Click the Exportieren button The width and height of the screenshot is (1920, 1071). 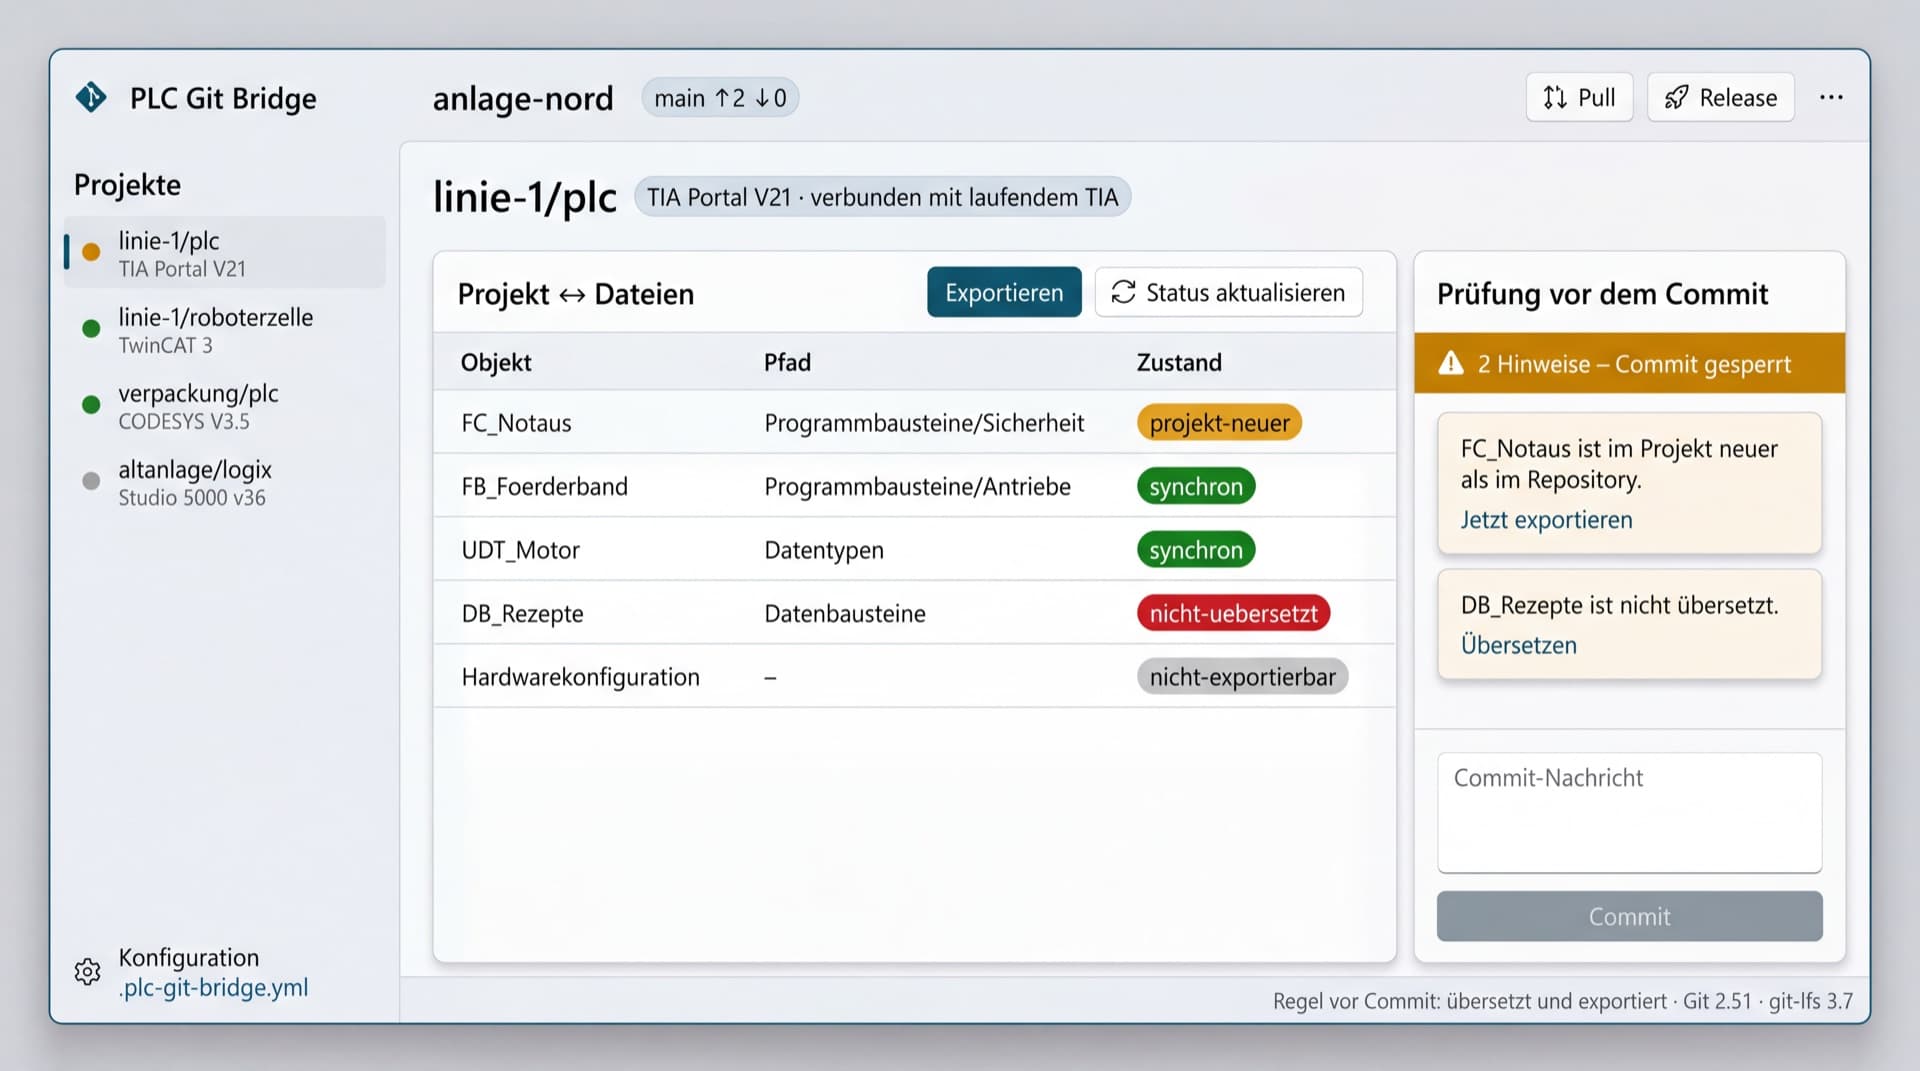coord(1004,292)
